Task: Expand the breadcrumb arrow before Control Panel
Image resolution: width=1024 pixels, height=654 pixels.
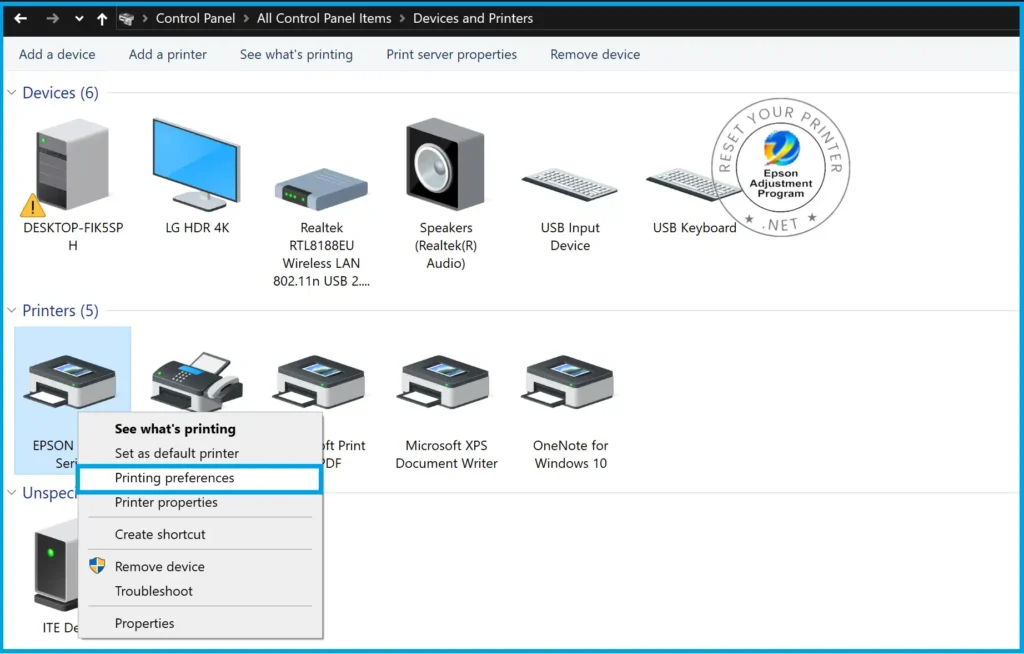Action: pos(145,19)
